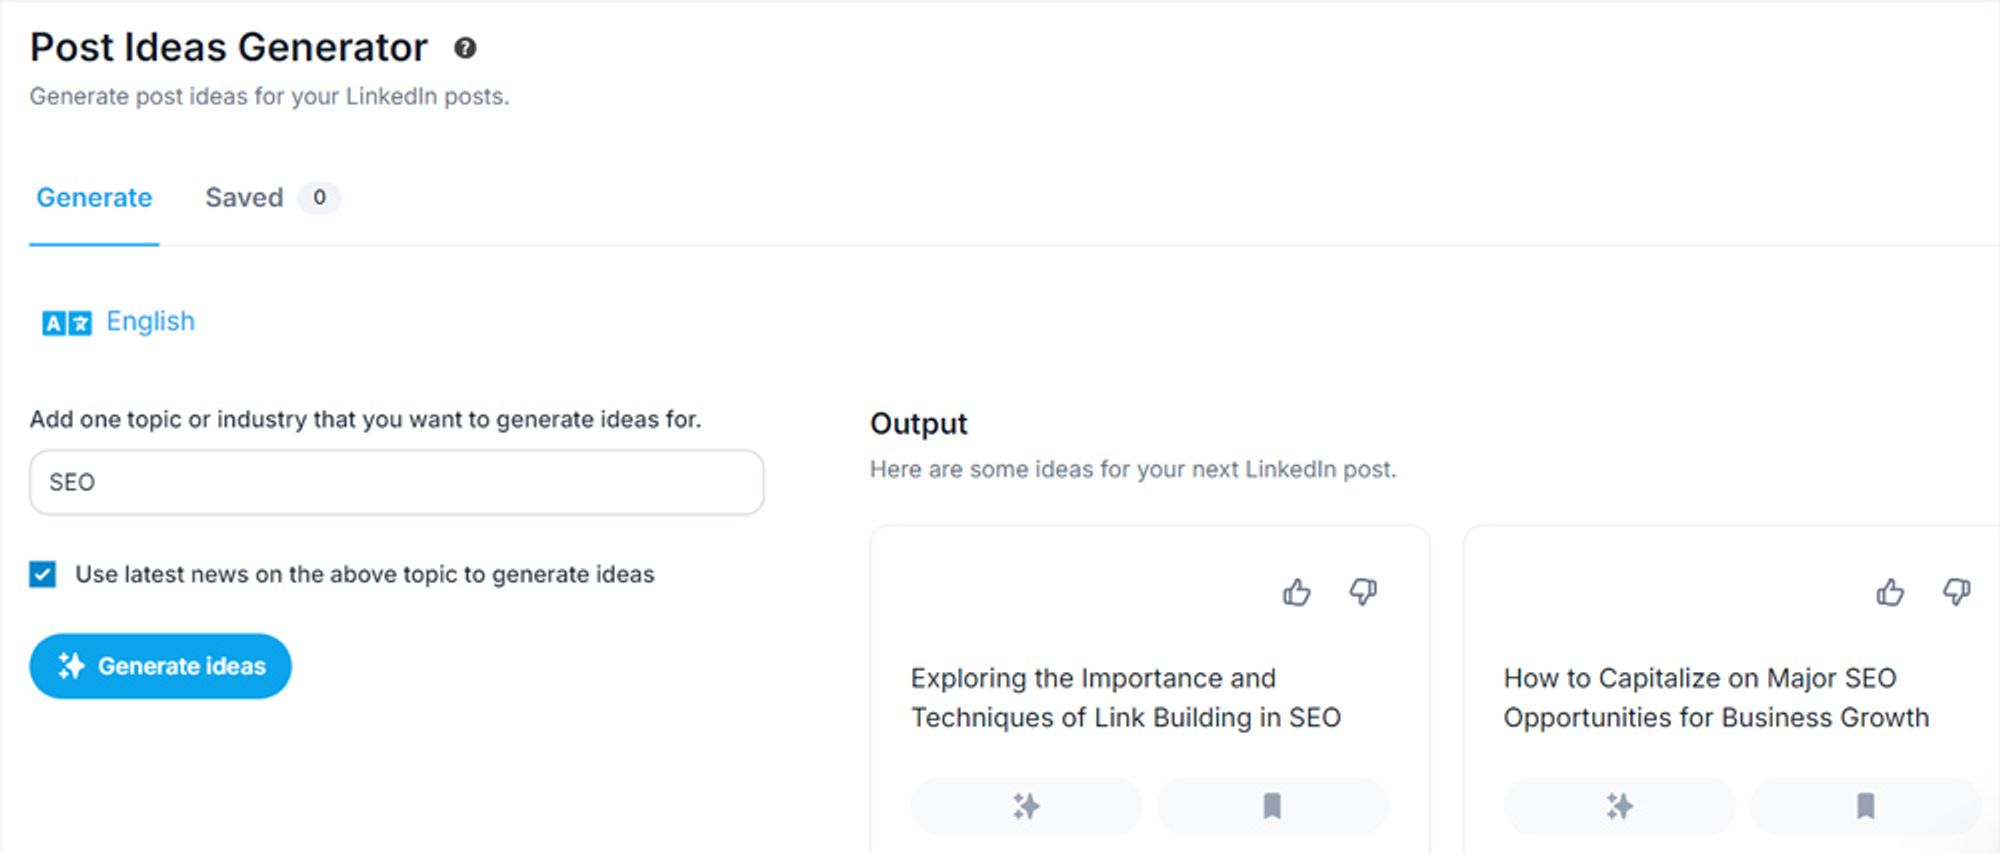Click the SEO topic input field

click(396, 482)
